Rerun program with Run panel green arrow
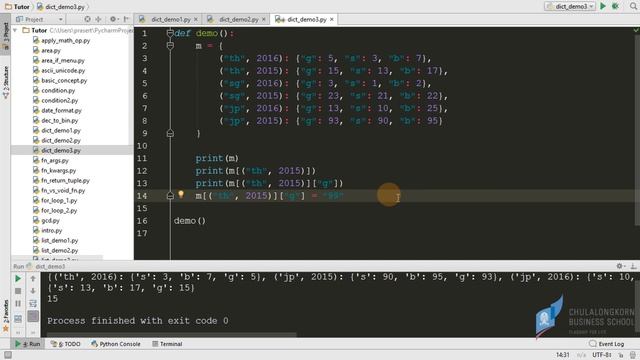The image size is (640, 360). click(x=18, y=279)
